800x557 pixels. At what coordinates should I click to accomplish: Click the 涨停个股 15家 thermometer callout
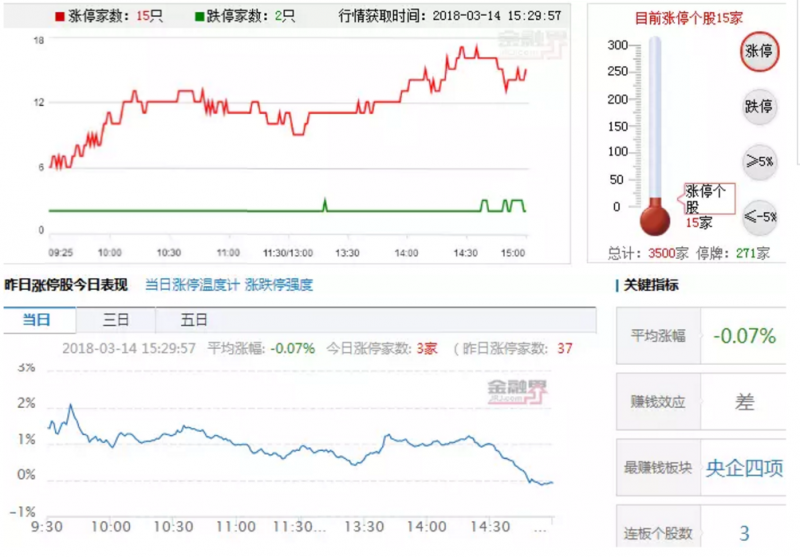(706, 205)
